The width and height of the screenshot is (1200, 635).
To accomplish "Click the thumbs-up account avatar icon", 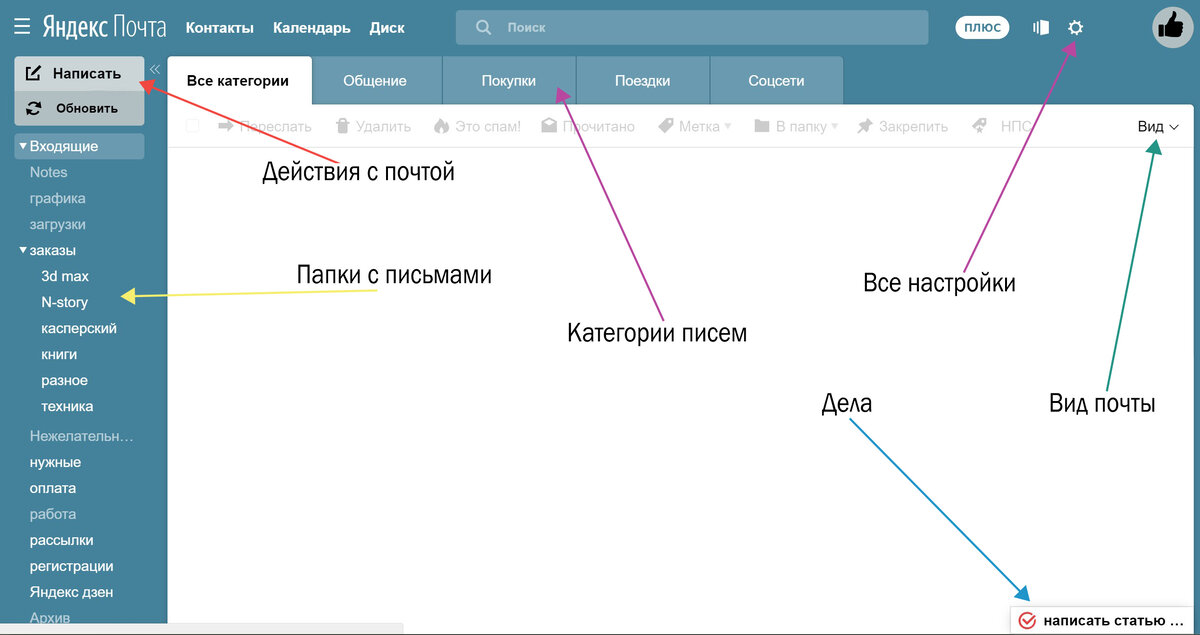I will 1172,27.
